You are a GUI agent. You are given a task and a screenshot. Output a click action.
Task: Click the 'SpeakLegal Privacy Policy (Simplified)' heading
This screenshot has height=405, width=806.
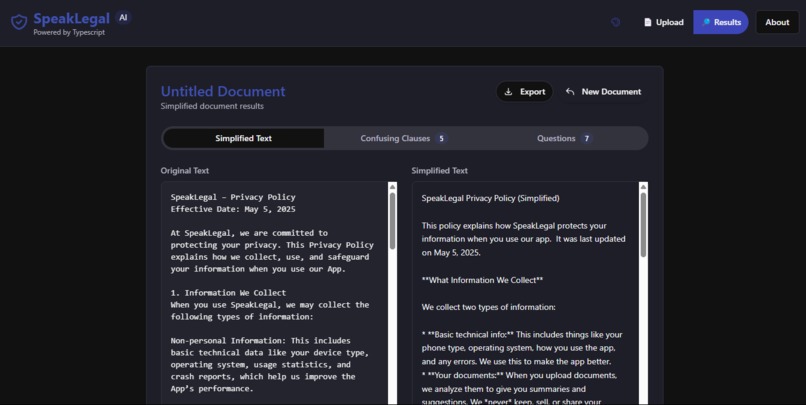tap(490, 198)
